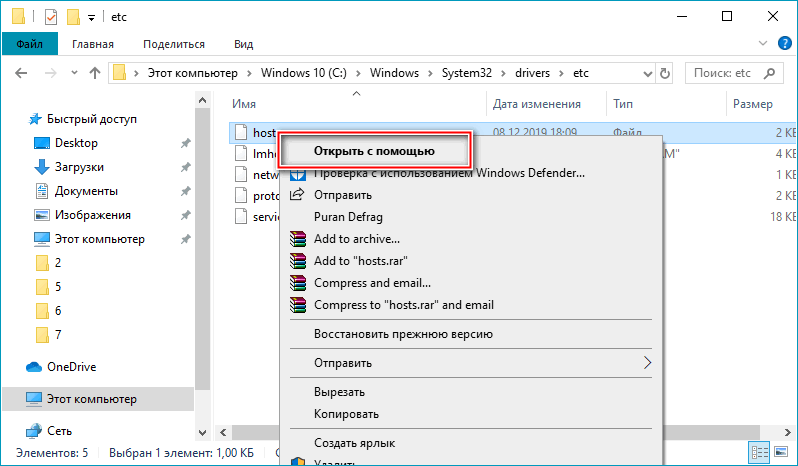This screenshot has height=466, width=798.
Task: Click the search magnifier icon
Action: click(x=770, y=73)
